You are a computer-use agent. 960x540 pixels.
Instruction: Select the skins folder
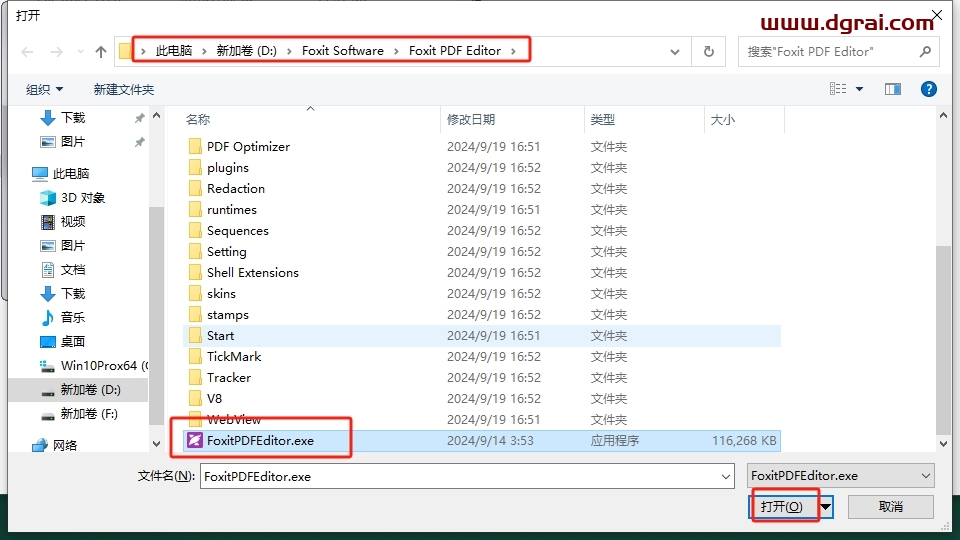pos(221,293)
